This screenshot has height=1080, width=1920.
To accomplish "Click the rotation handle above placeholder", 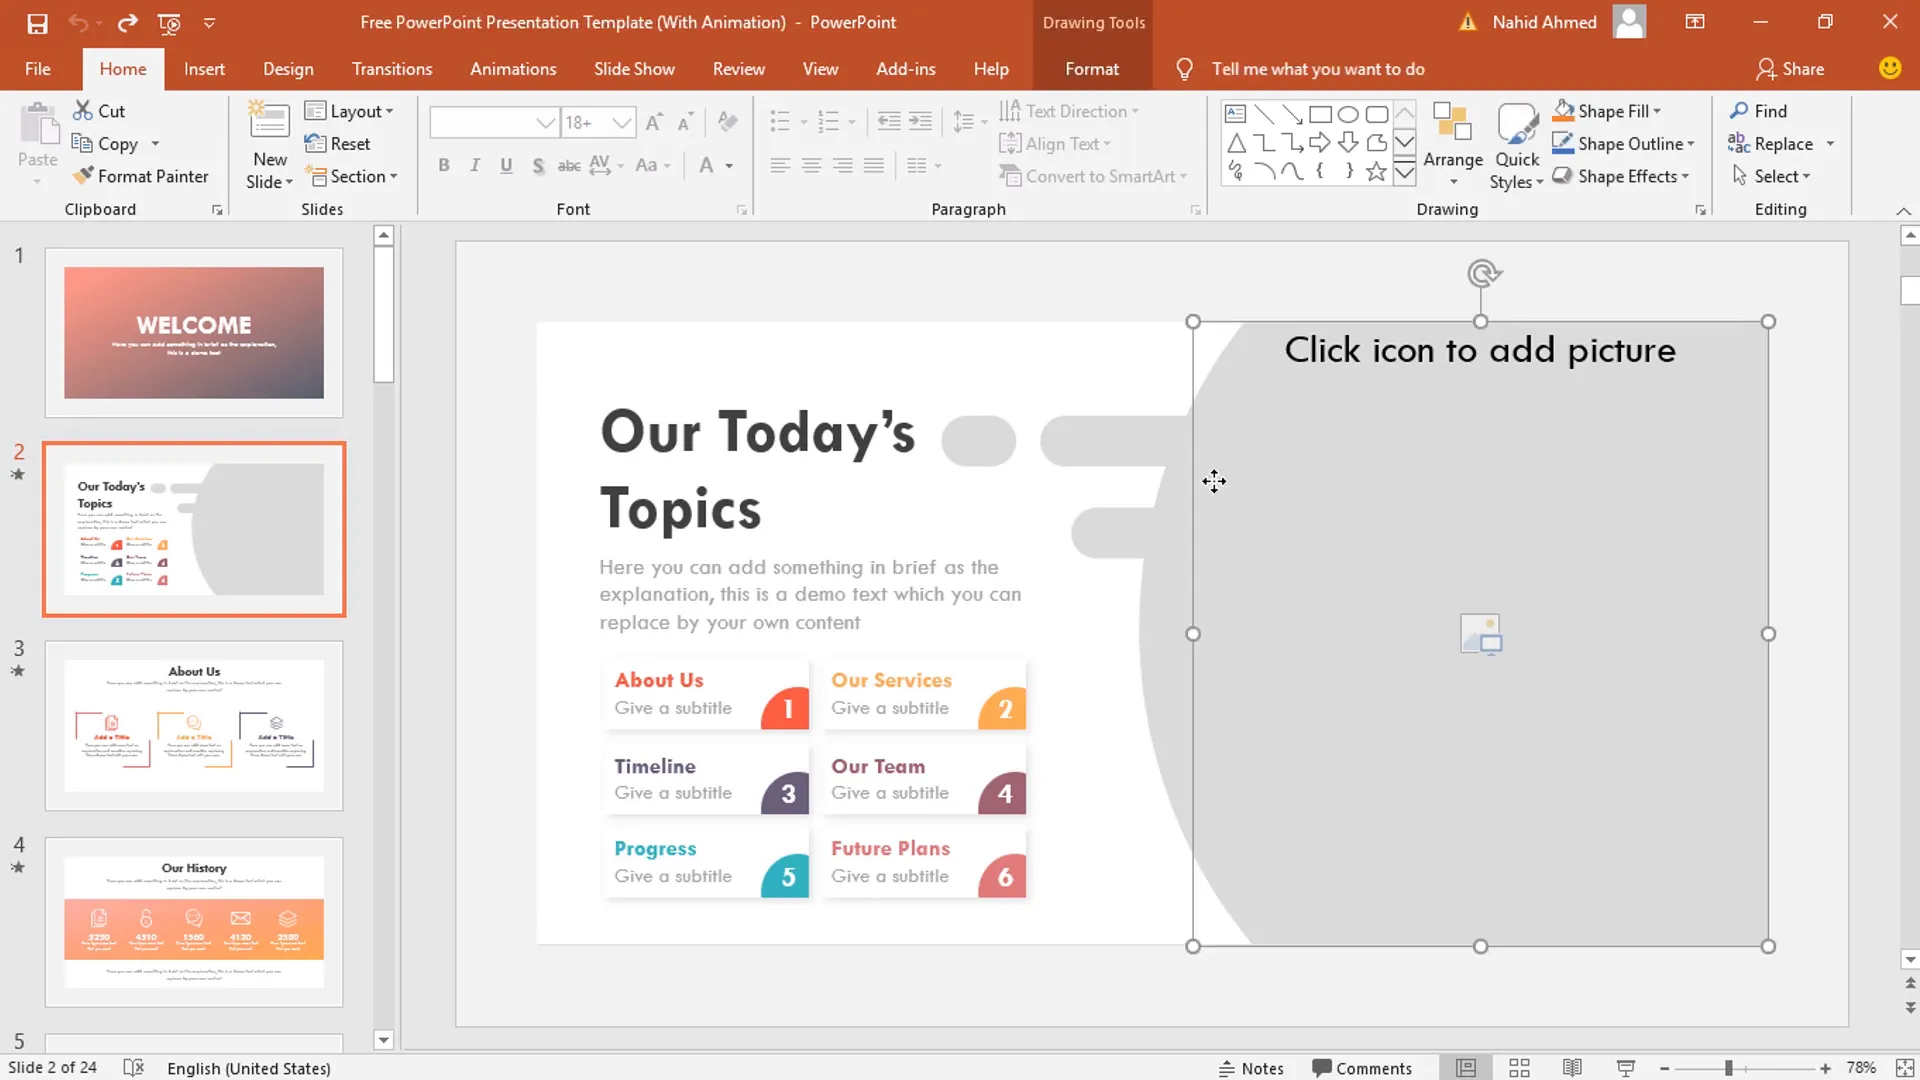I will pyautogui.click(x=1483, y=273).
